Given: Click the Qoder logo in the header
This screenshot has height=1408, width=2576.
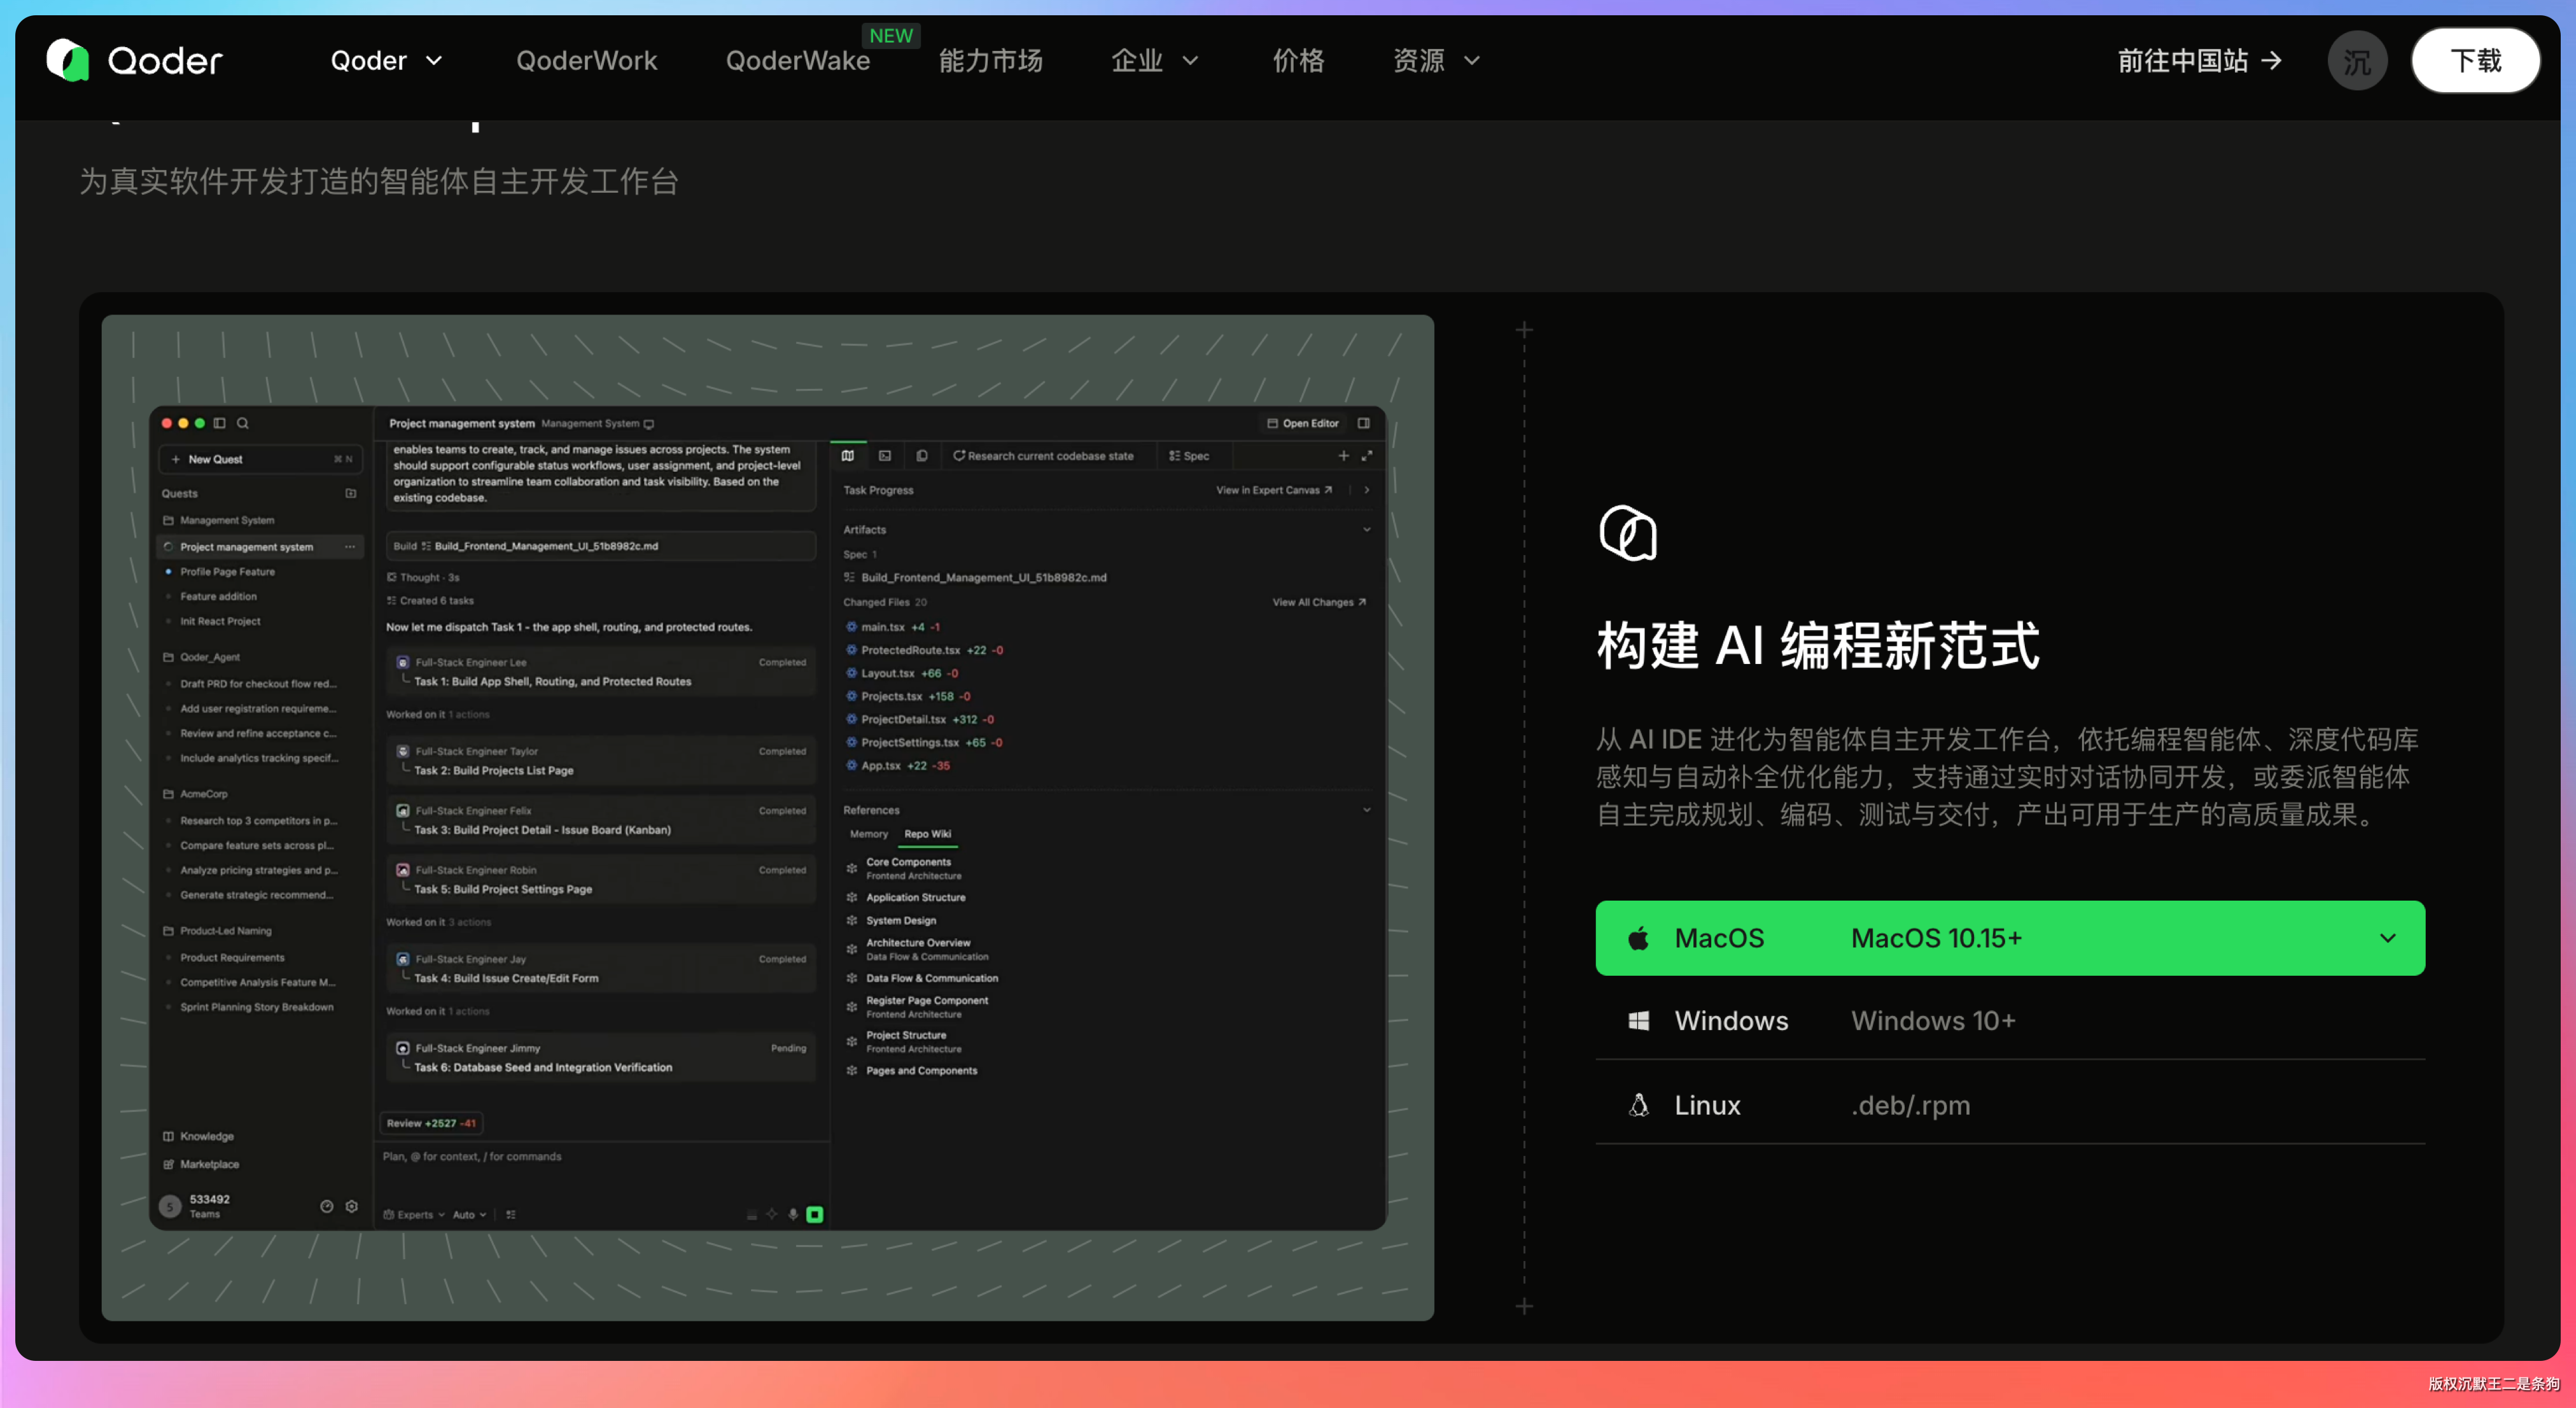Looking at the screenshot, I should click(134, 61).
